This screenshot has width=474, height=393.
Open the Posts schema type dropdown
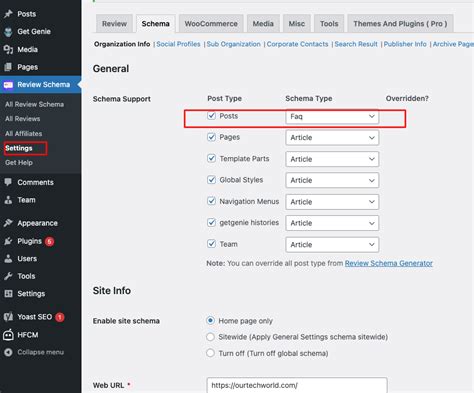(332, 116)
